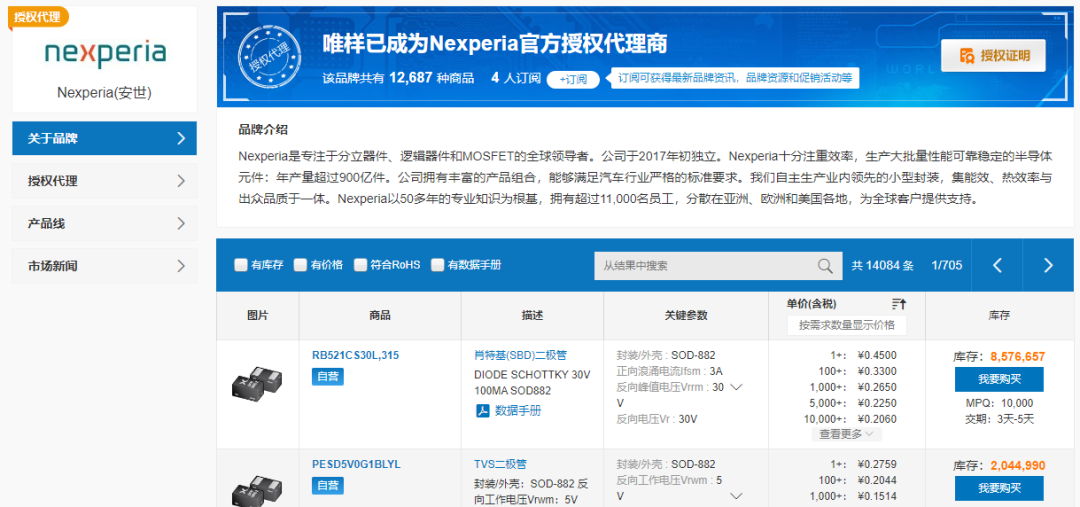Viewport: 1080px width, 507px height.
Task: Enable the 符合RoHS filter checkbox
Action: 360,265
